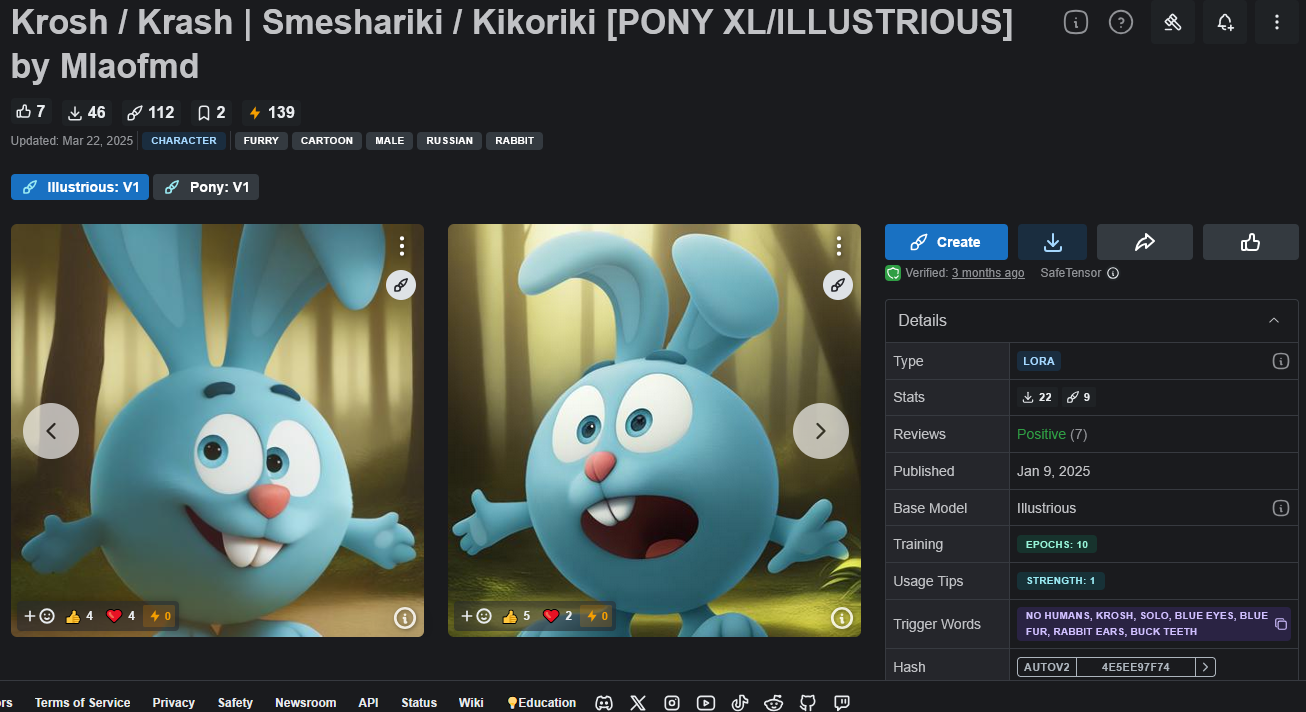1306x712 pixels.
Task: Select the MALE tag
Action: click(x=390, y=141)
